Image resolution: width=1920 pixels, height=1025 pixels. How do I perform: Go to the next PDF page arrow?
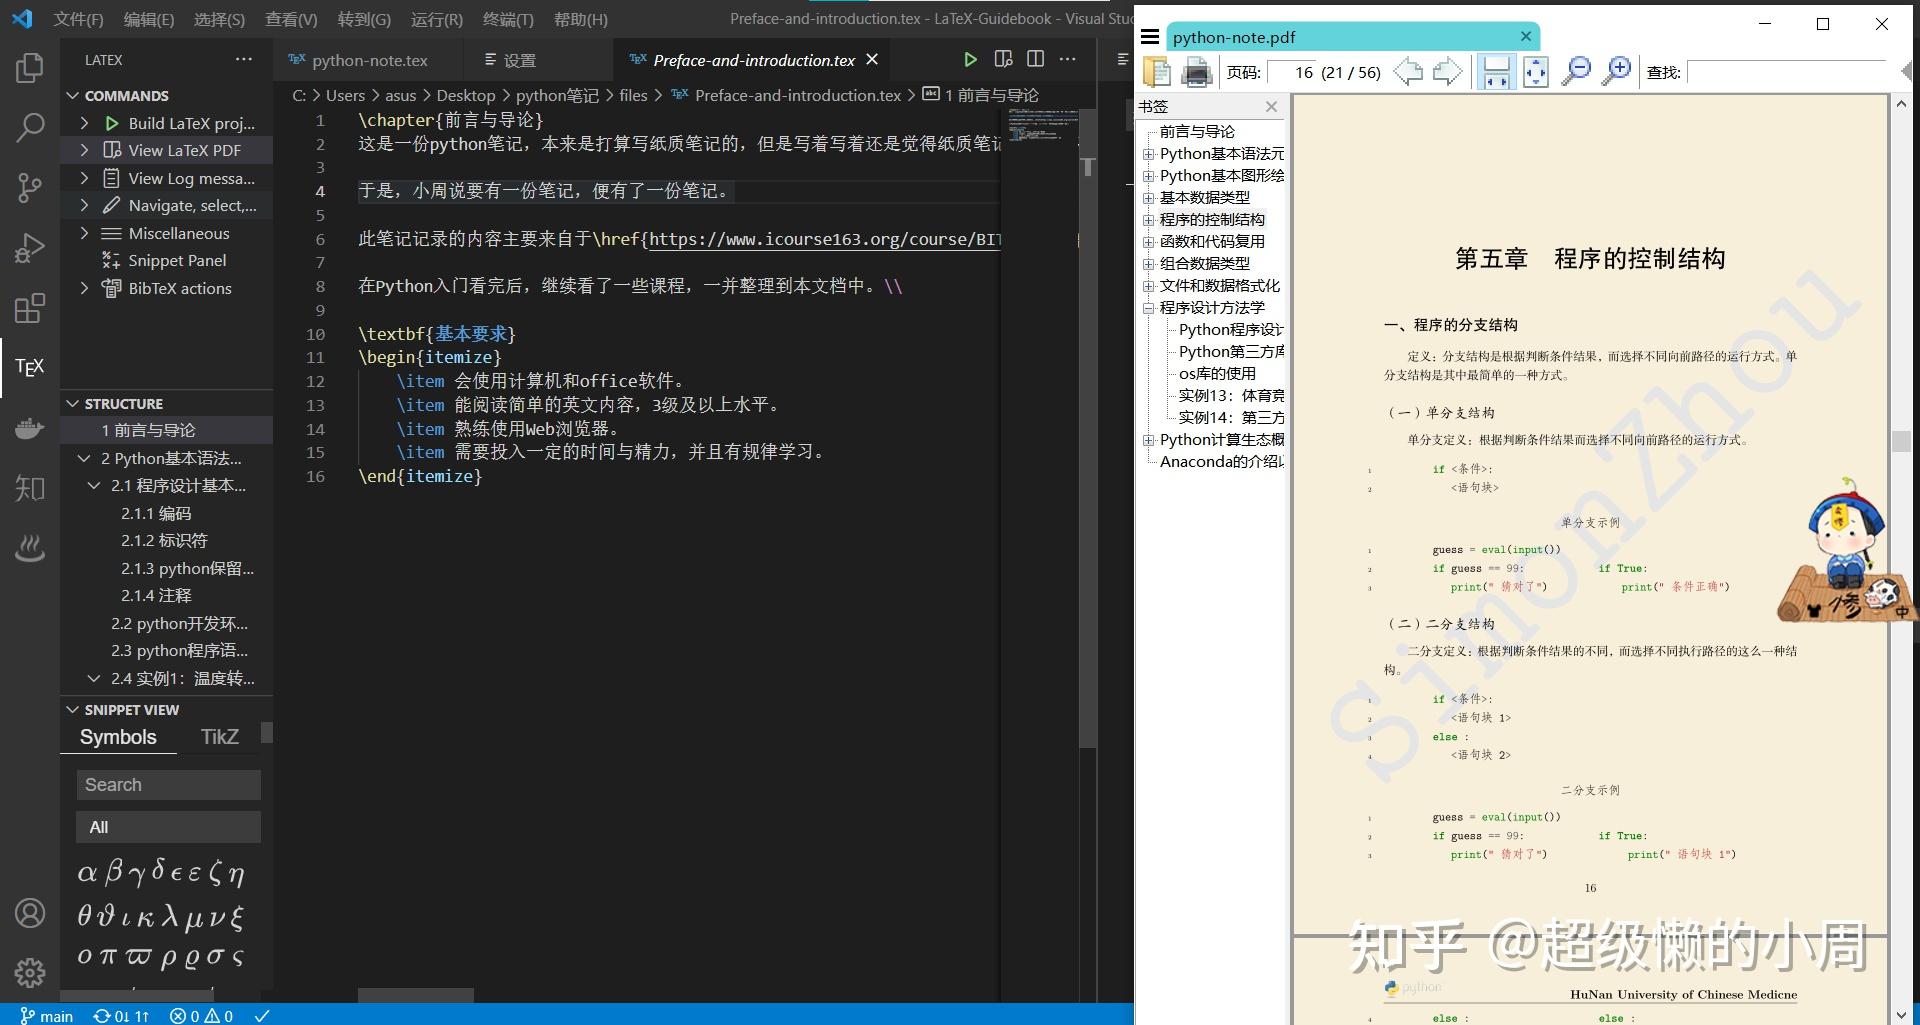1447,70
